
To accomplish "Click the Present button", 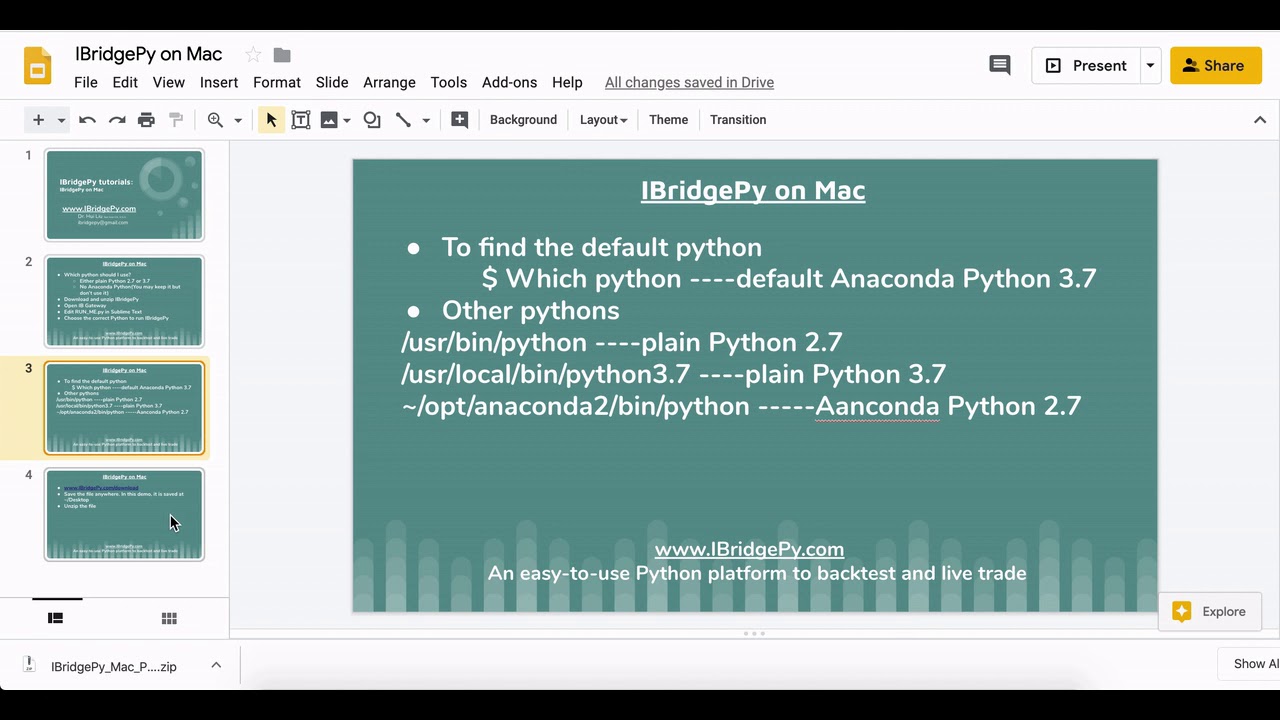I will coord(1086,66).
